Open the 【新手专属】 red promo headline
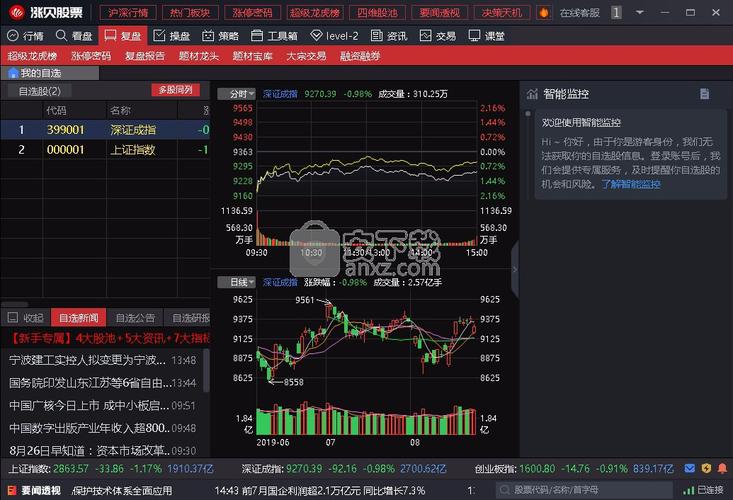 [110, 338]
